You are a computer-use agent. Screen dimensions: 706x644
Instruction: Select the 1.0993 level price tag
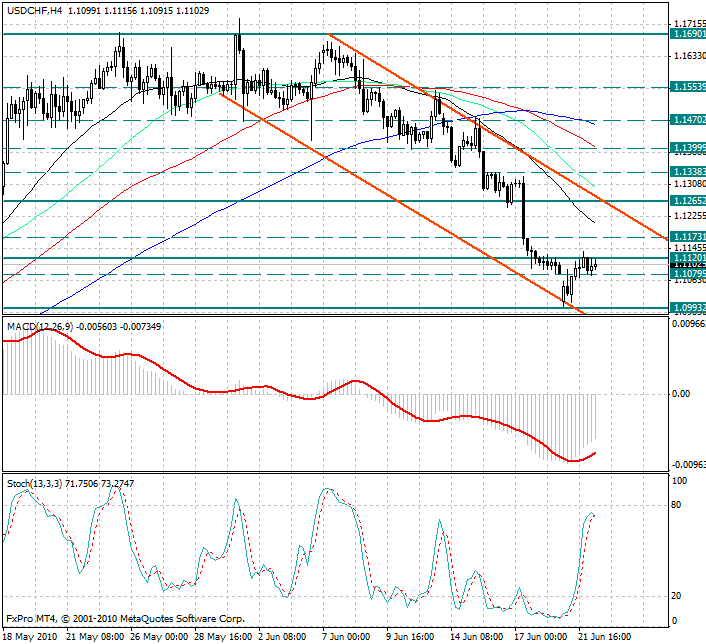point(688,308)
